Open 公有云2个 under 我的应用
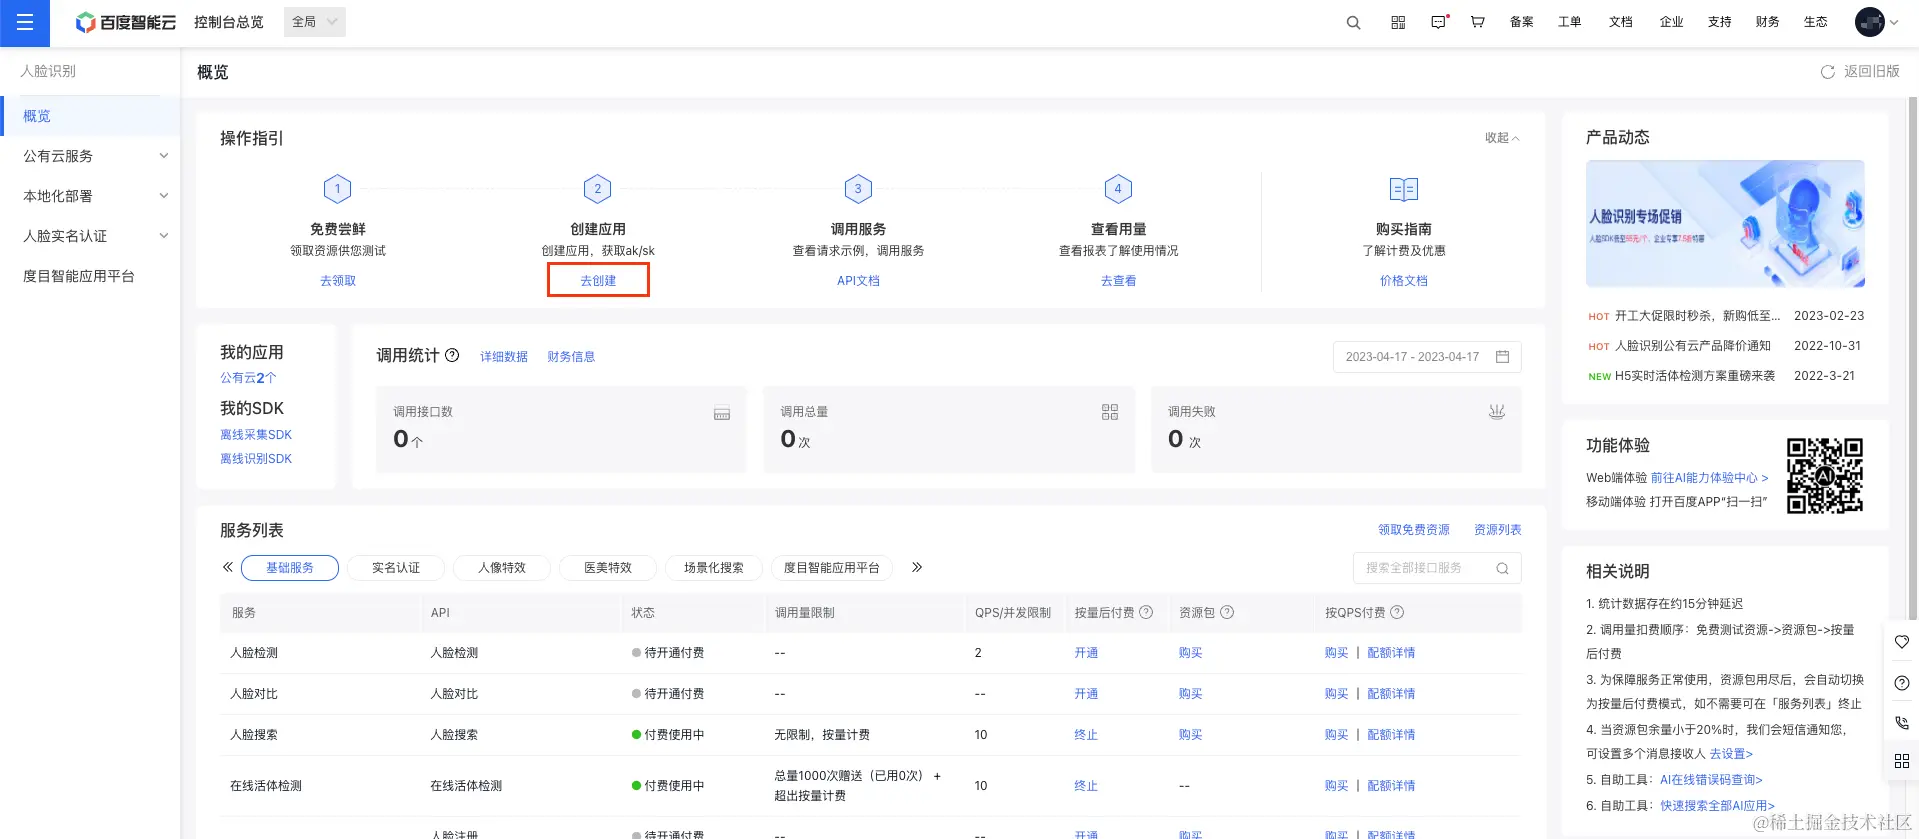This screenshot has height=839, width=1919. tap(248, 378)
